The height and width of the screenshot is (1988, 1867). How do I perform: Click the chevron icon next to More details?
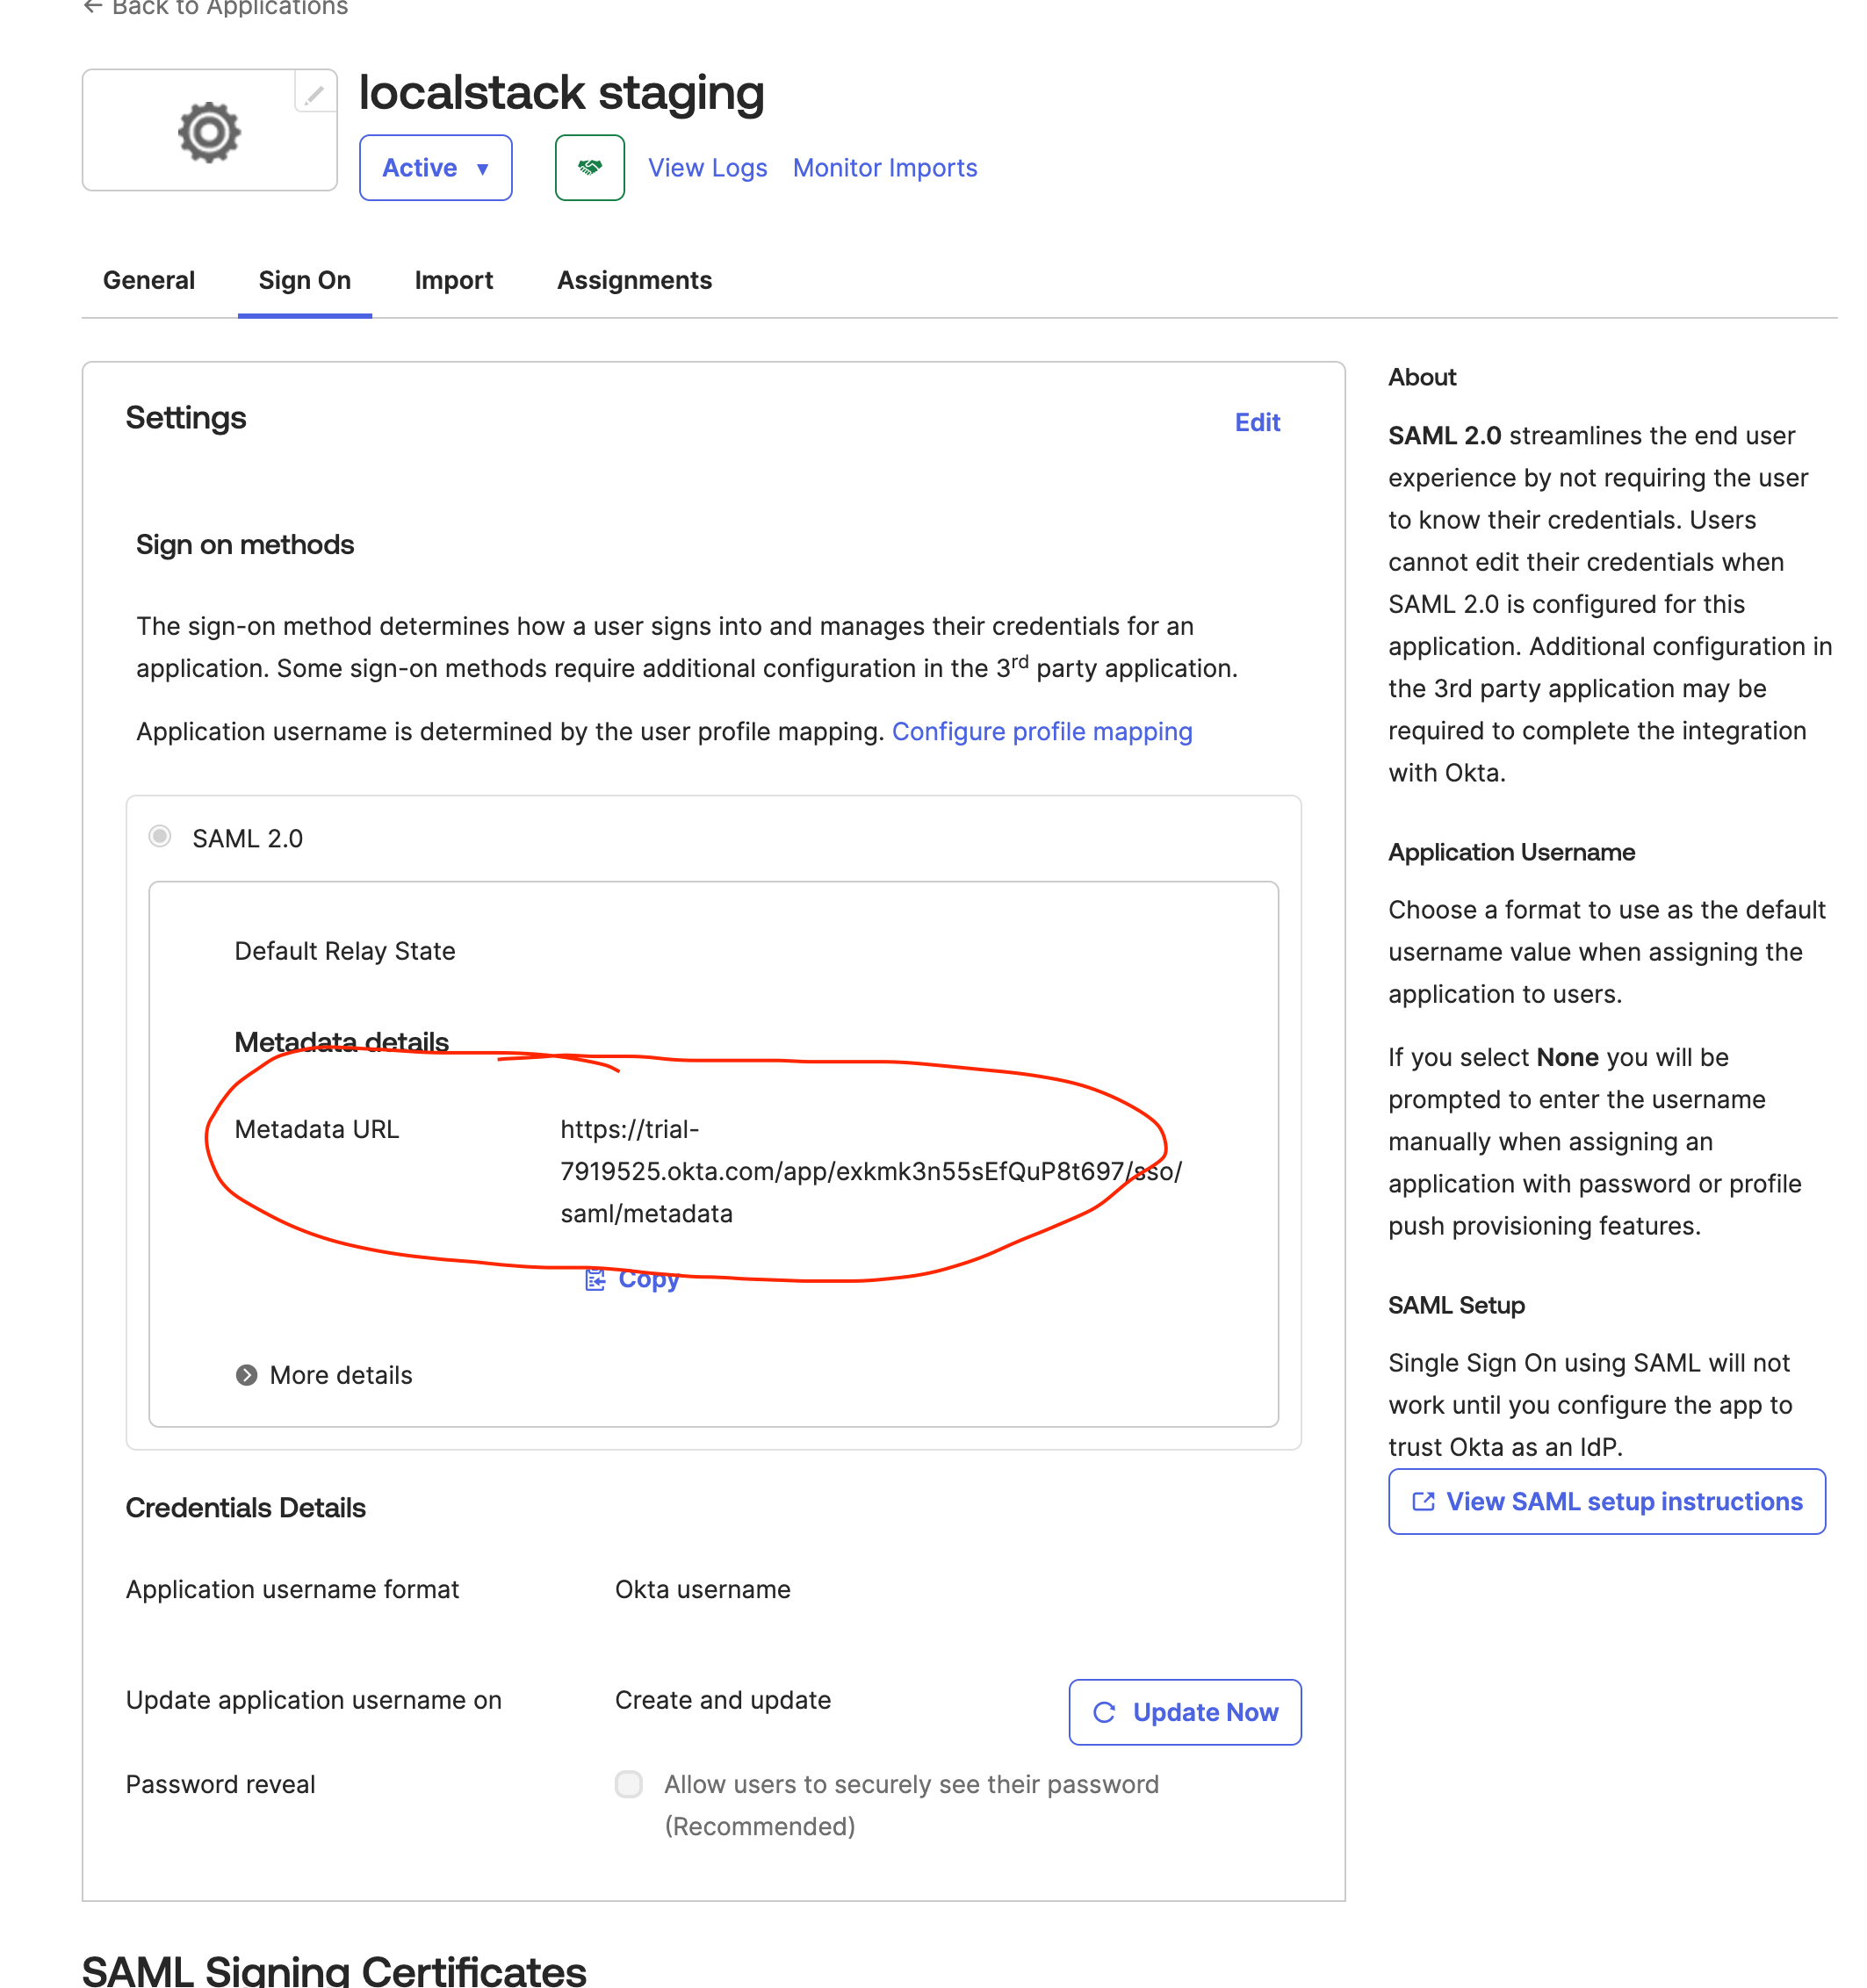coord(246,1375)
